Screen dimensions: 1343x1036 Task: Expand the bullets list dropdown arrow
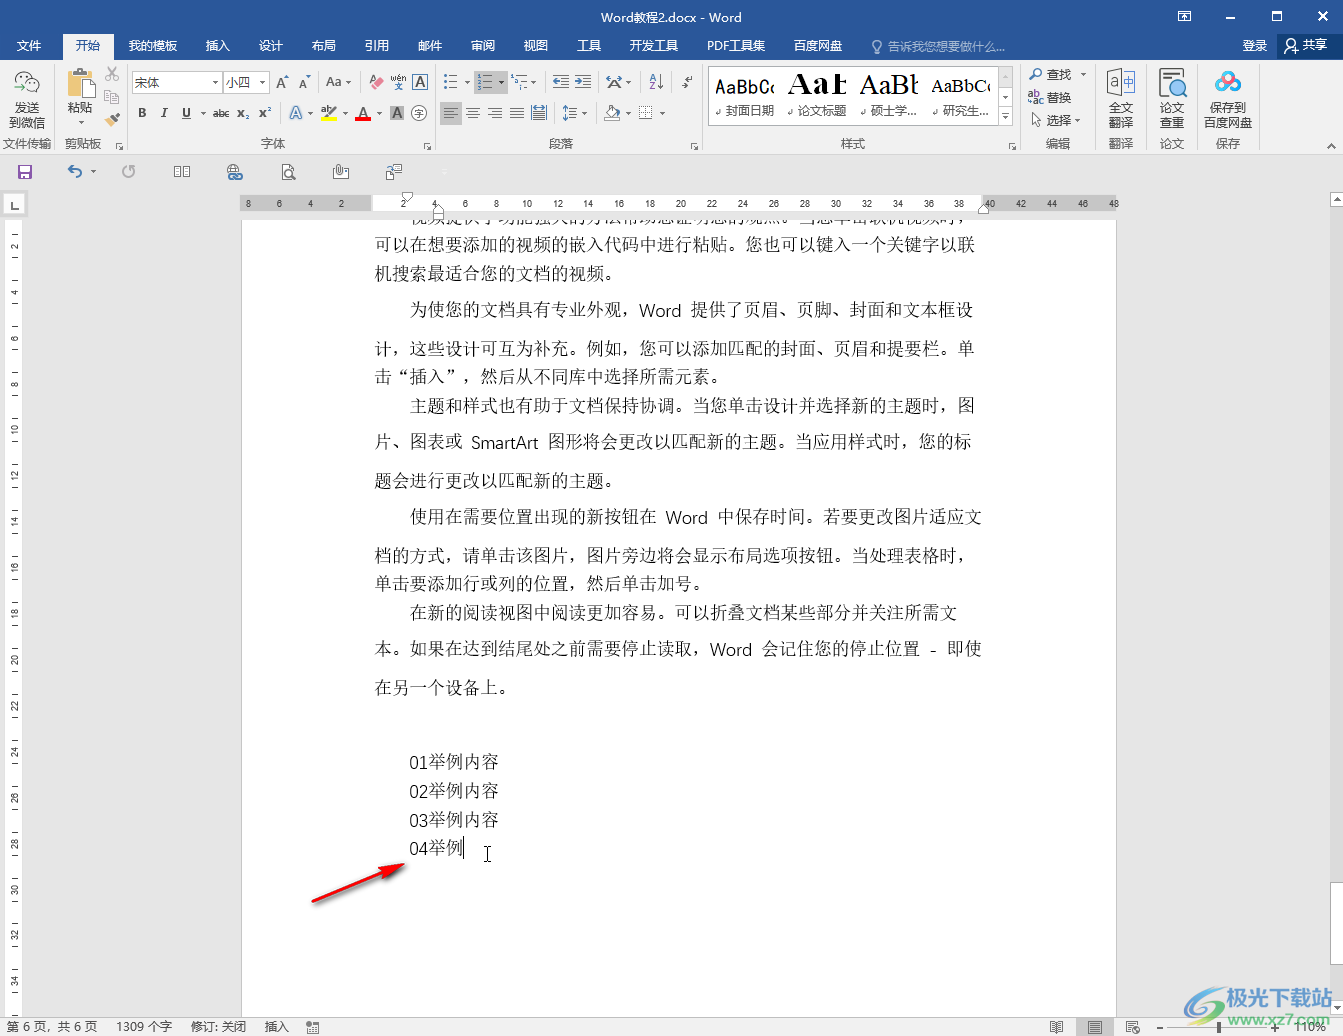pyautogui.click(x=467, y=82)
